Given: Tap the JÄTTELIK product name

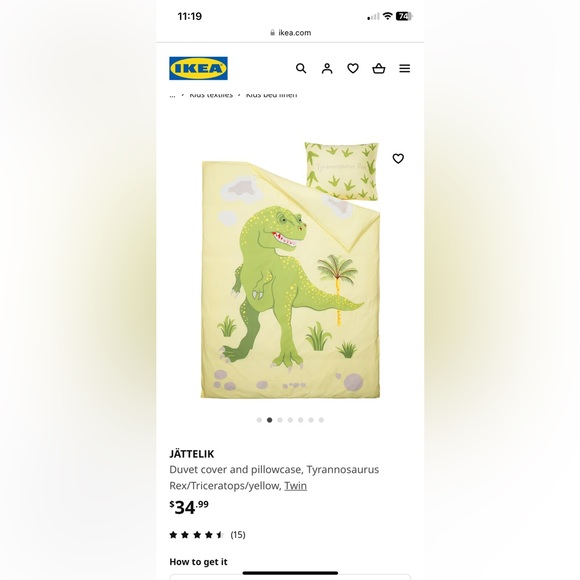Looking at the screenshot, I should point(192,454).
